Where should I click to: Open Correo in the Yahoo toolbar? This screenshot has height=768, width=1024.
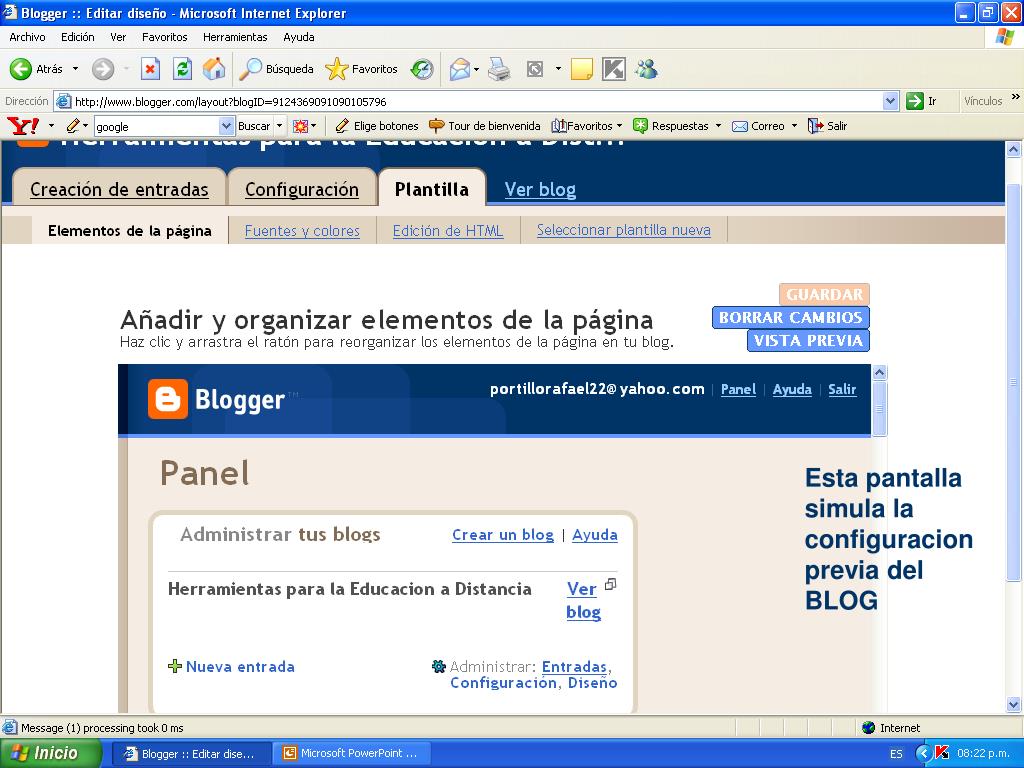point(759,126)
